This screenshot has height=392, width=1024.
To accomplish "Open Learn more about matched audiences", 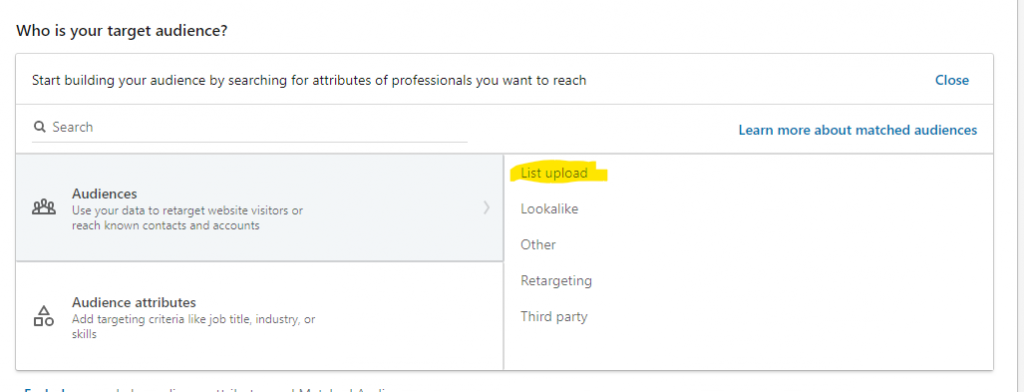I will (x=857, y=130).
